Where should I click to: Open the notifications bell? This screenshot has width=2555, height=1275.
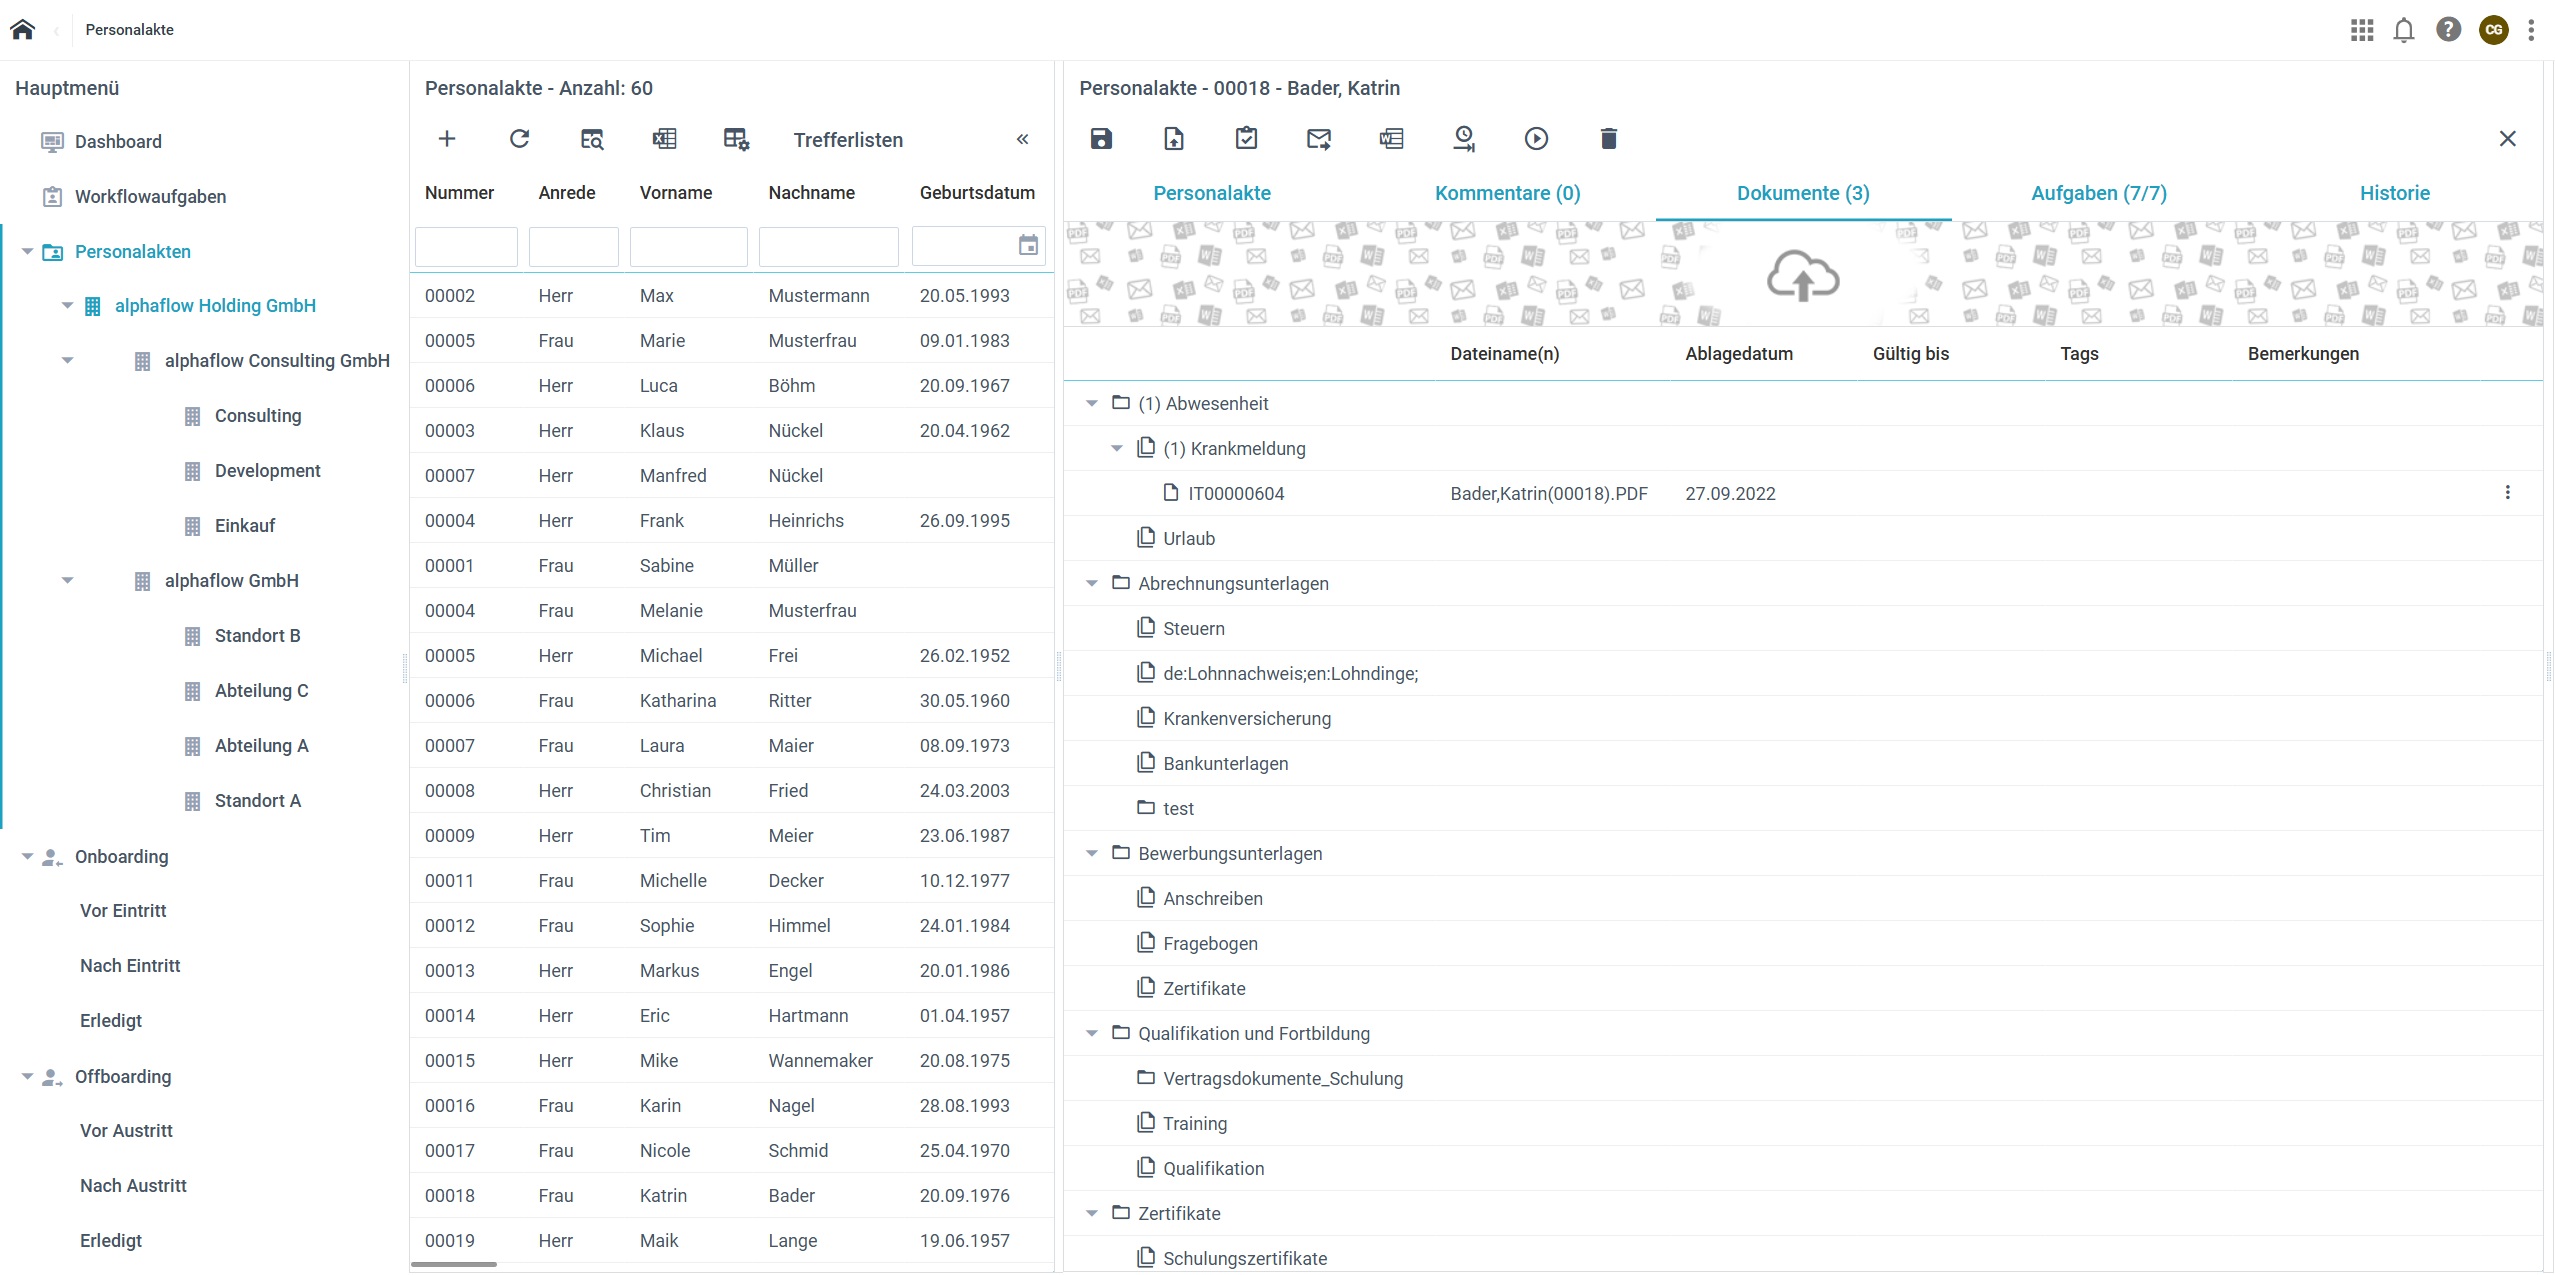point(2404,30)
